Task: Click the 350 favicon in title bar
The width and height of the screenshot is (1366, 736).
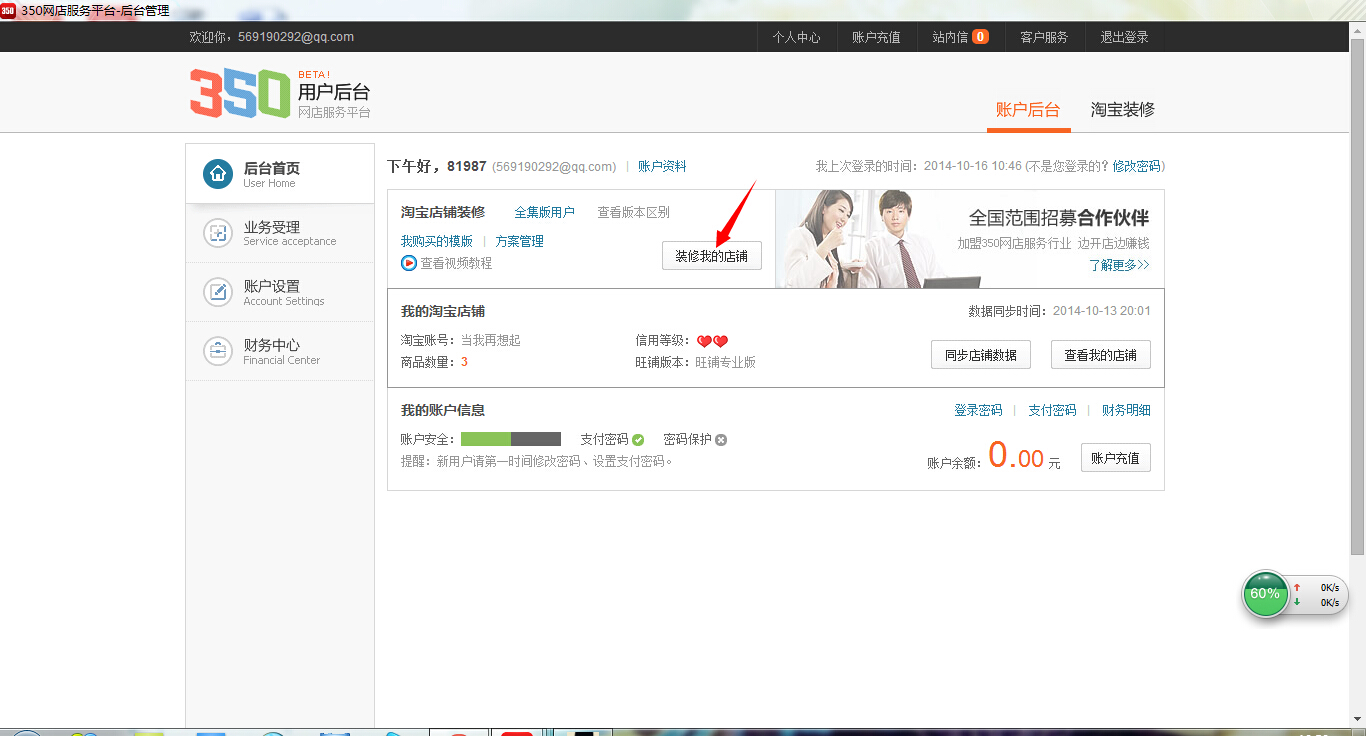Action: pyautogui.click(x=8, y=10)
